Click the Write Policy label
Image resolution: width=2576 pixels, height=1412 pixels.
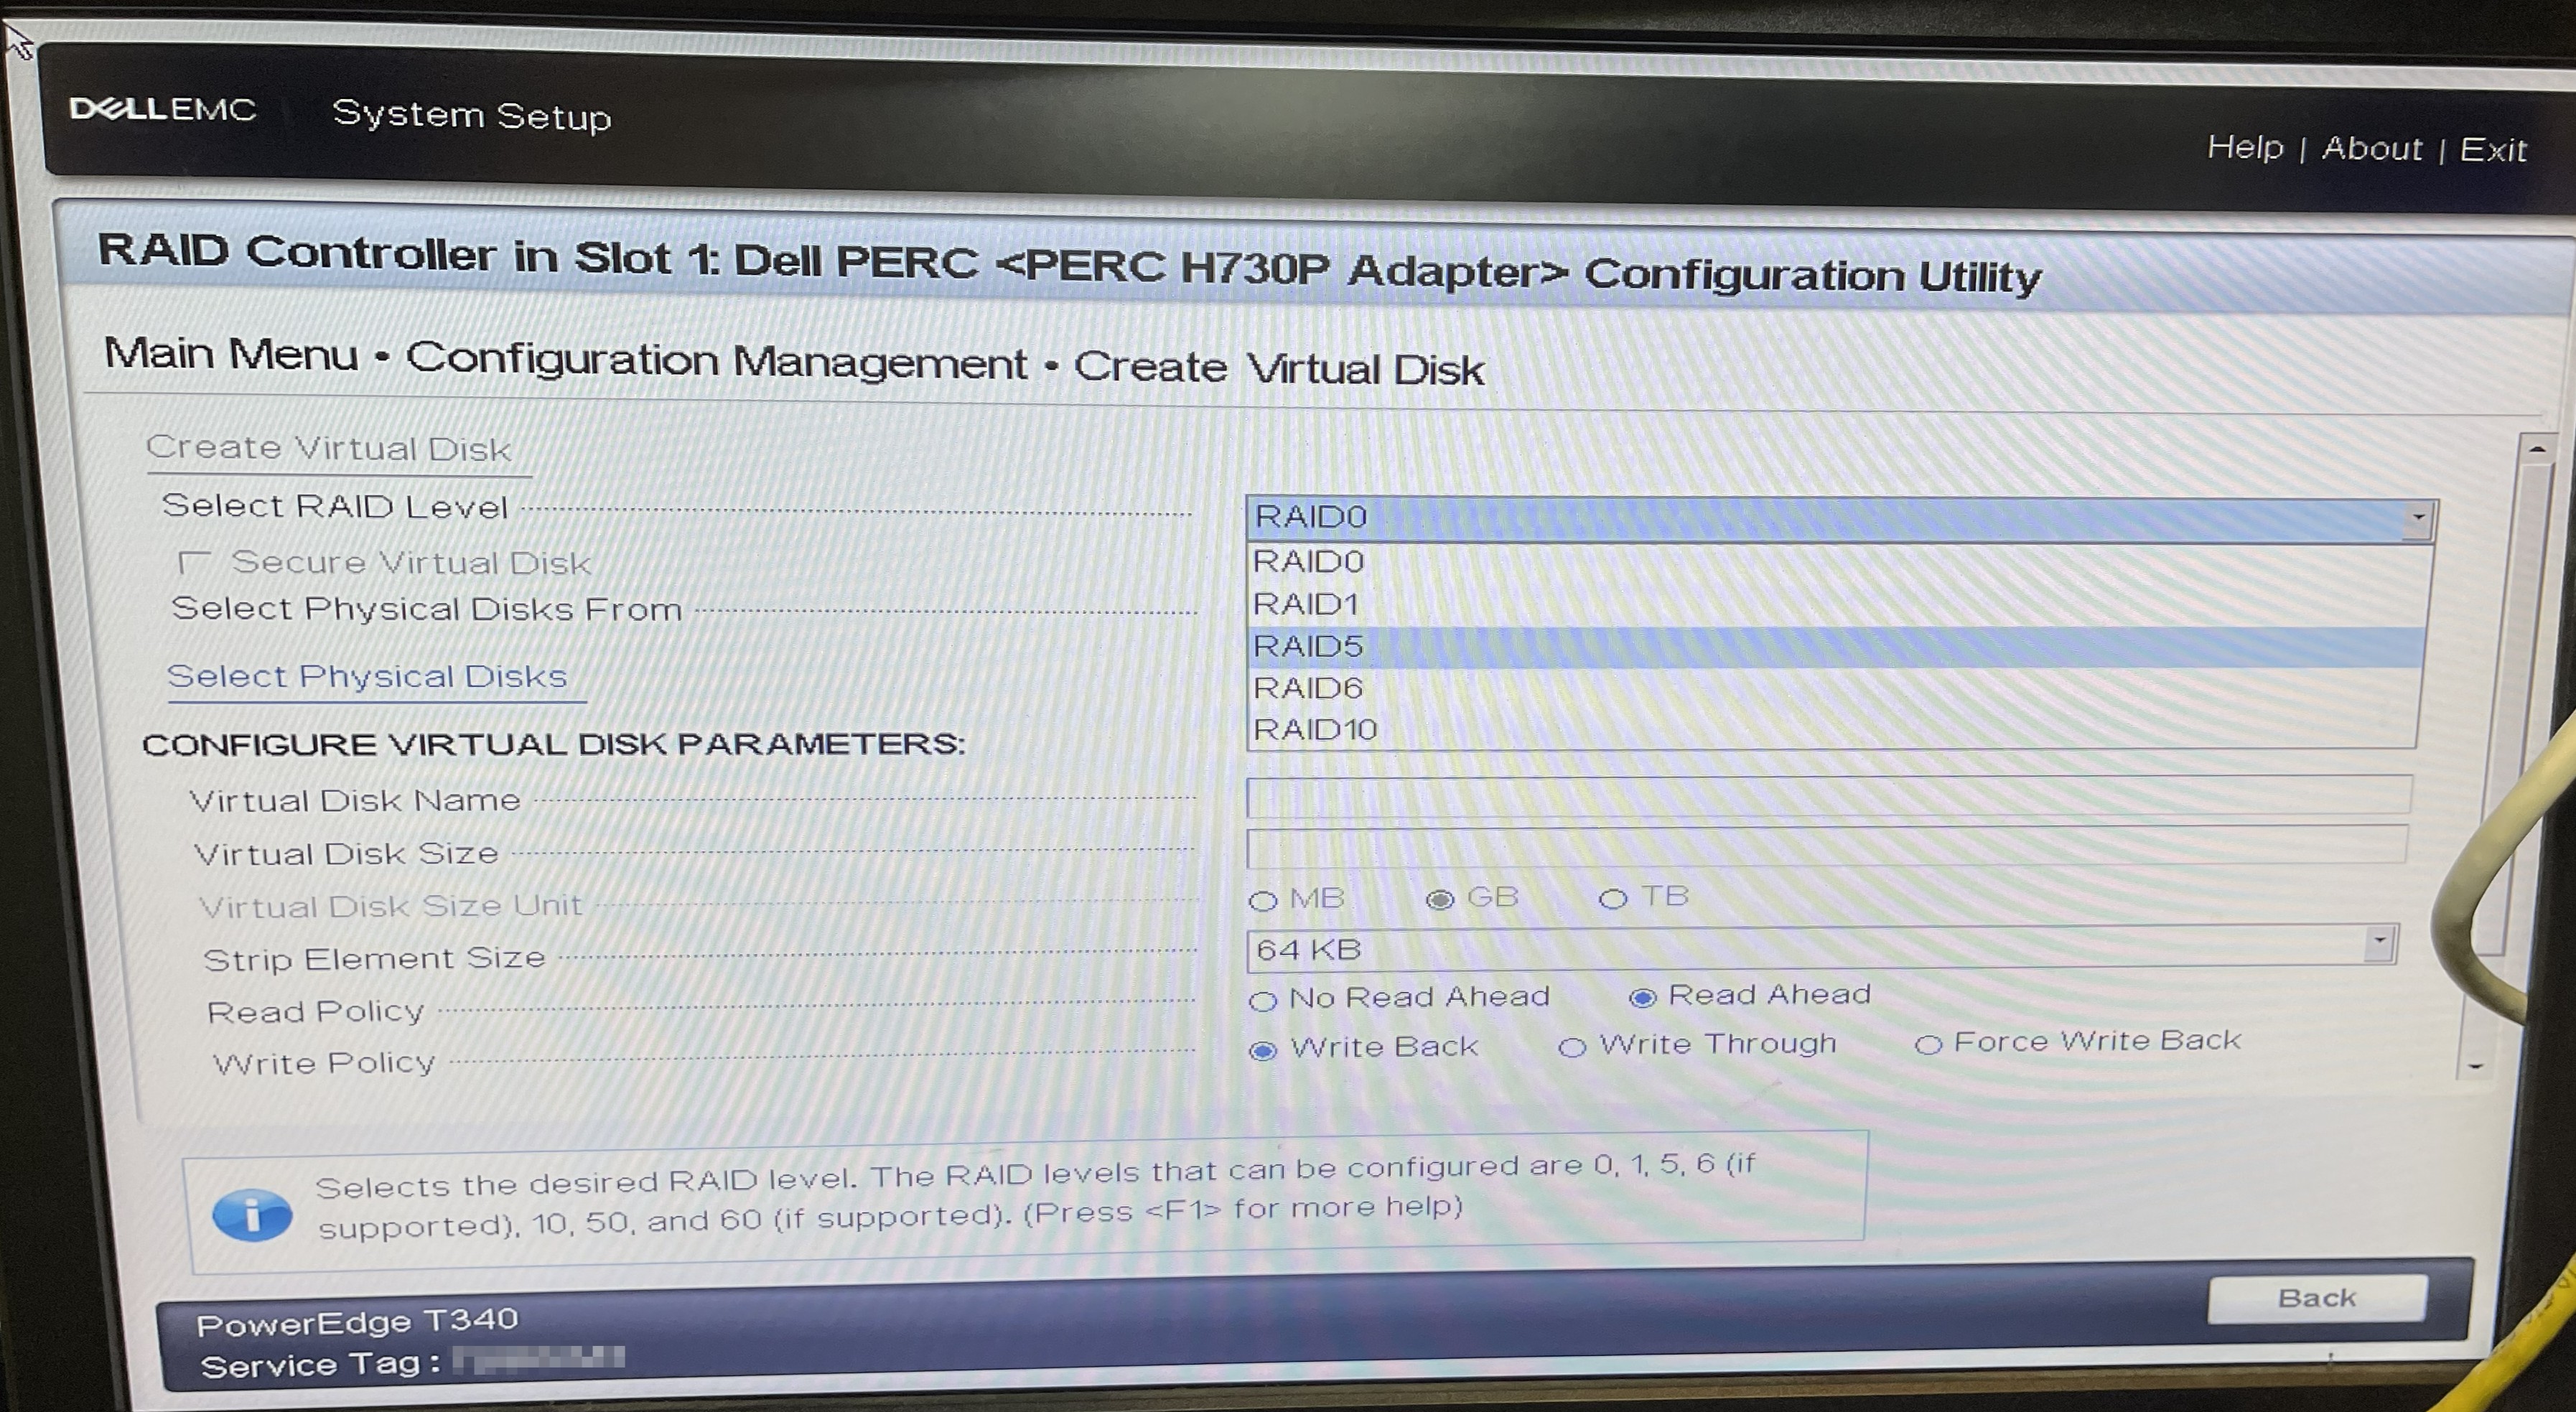click(x=324, y=1062)
